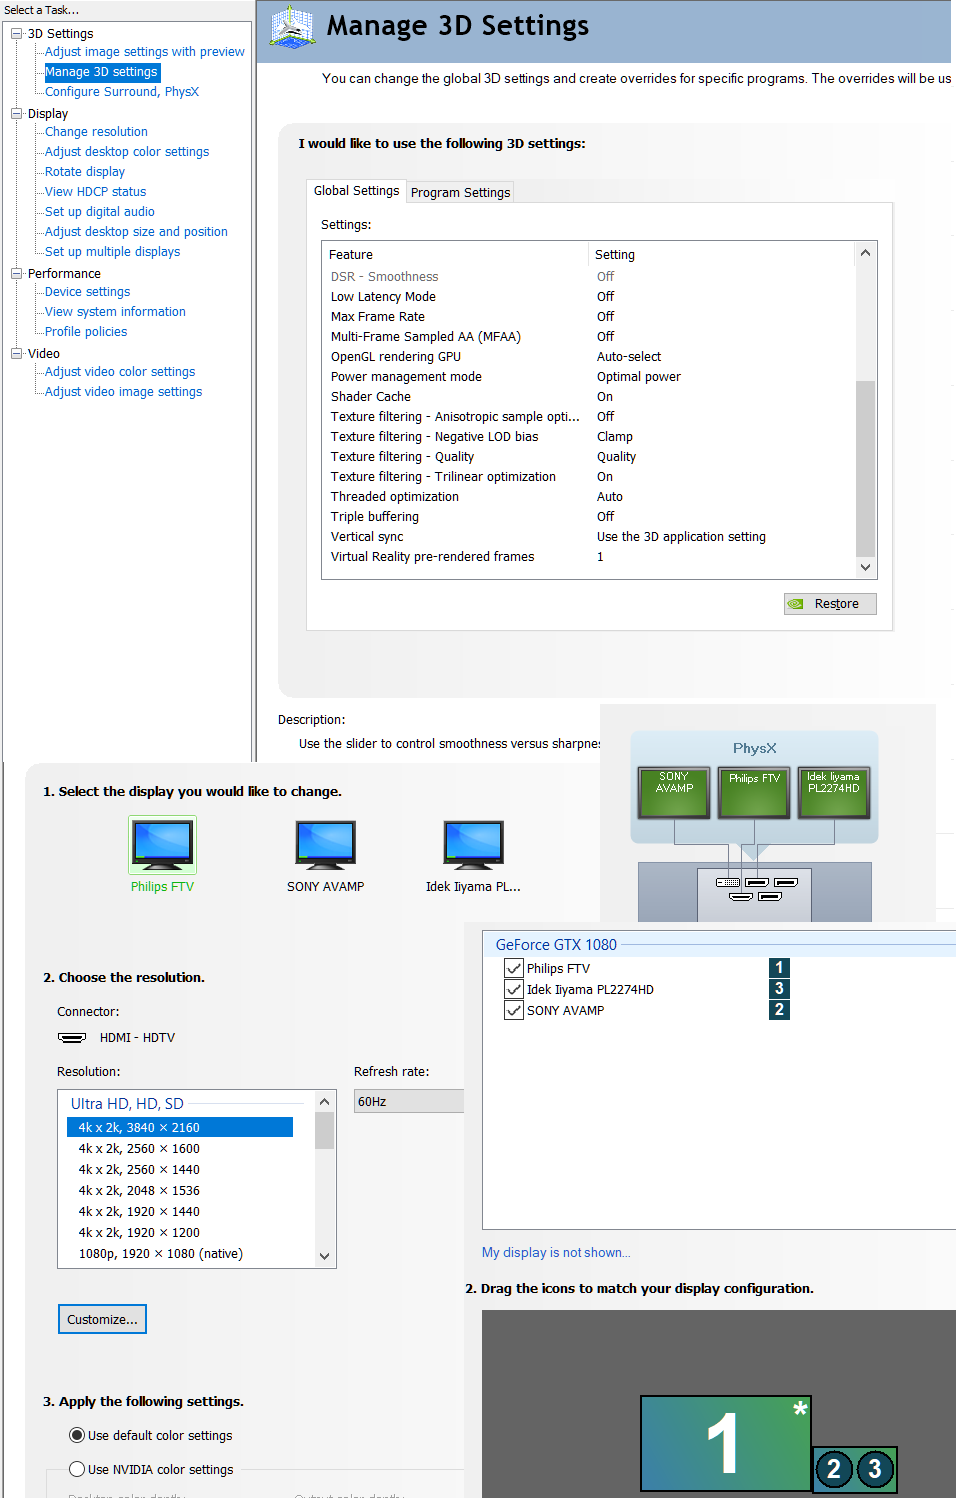Toggle the SONY AVAMP display checkbox
Image resolution: width=956 pixels, height=1498 pixels.
coord(514,1010)
